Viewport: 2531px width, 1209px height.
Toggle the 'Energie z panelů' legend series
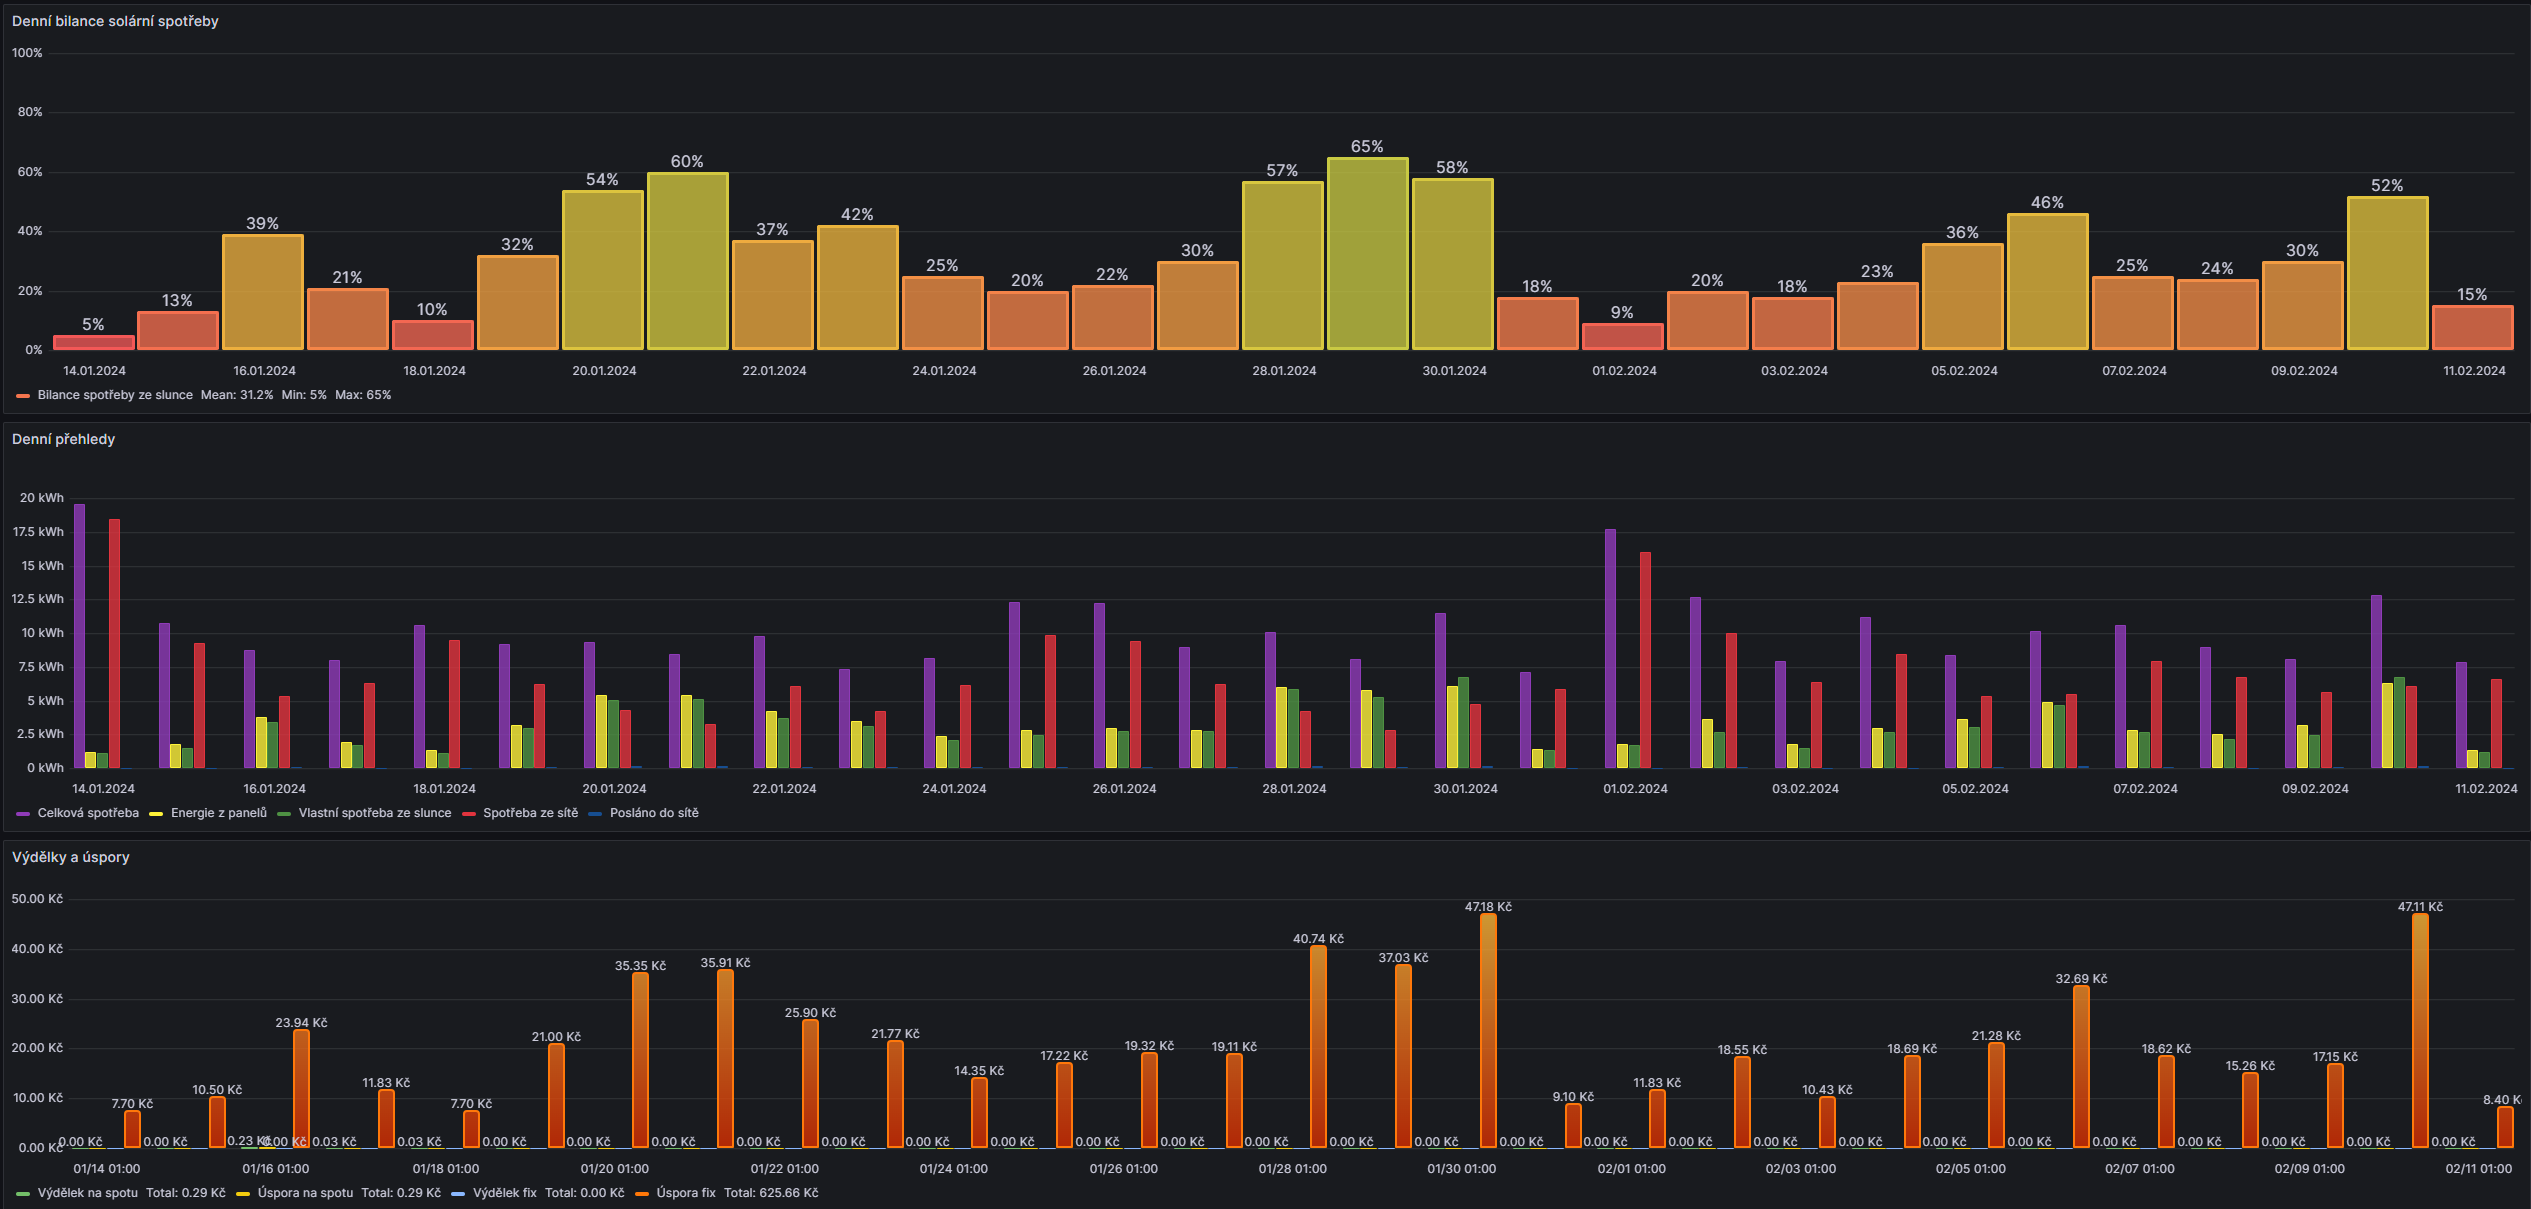[x=219, y=813]
